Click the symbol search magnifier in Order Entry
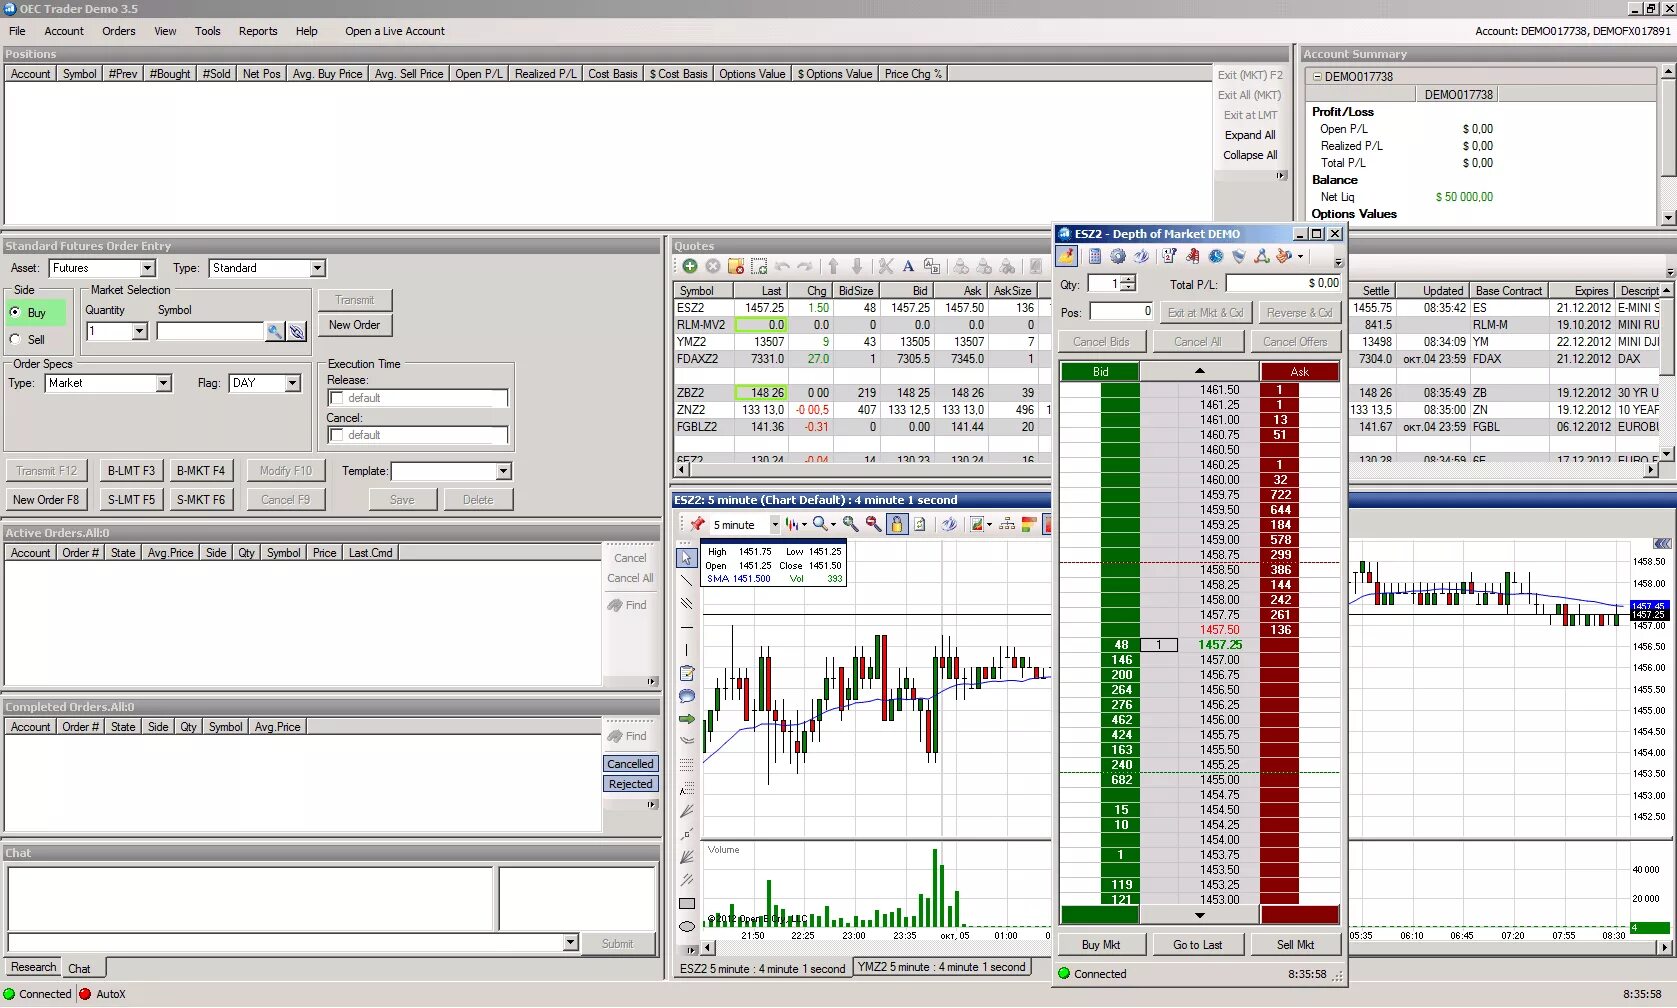Viewport: 1677px width, 1008px height. (274, 331)
